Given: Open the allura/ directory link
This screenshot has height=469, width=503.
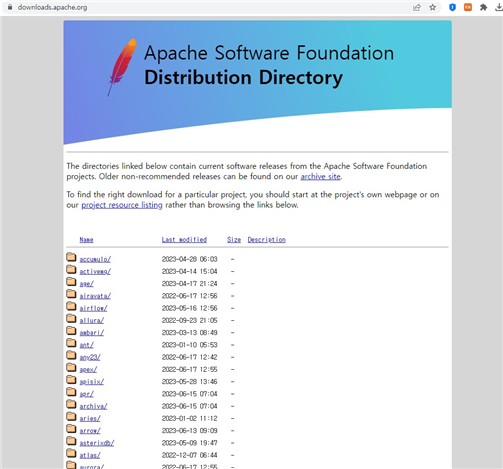Looking at the screenshot, I should (x=92, y=320).
